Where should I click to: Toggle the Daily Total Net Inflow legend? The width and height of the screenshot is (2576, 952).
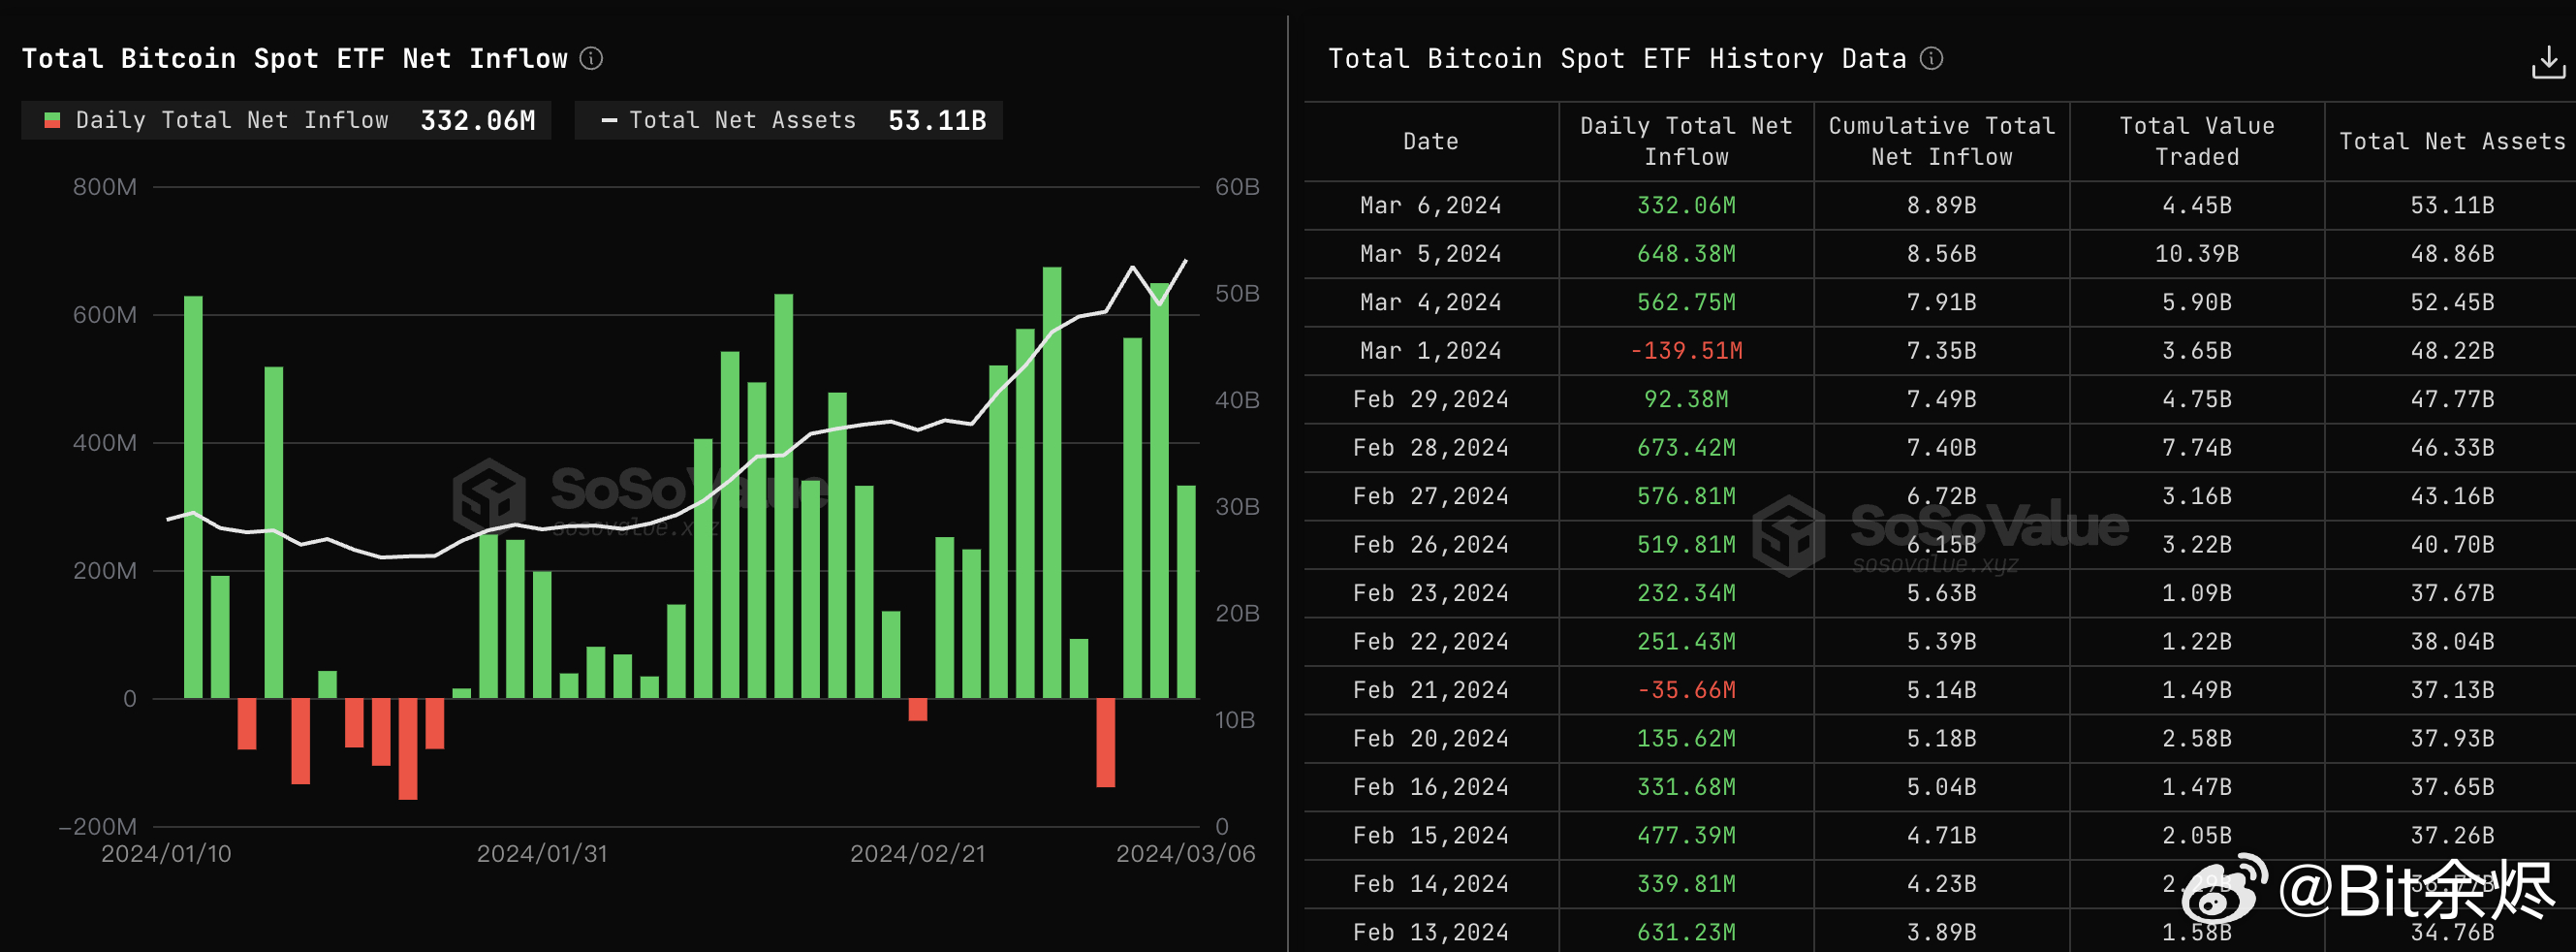click(286, 121)
